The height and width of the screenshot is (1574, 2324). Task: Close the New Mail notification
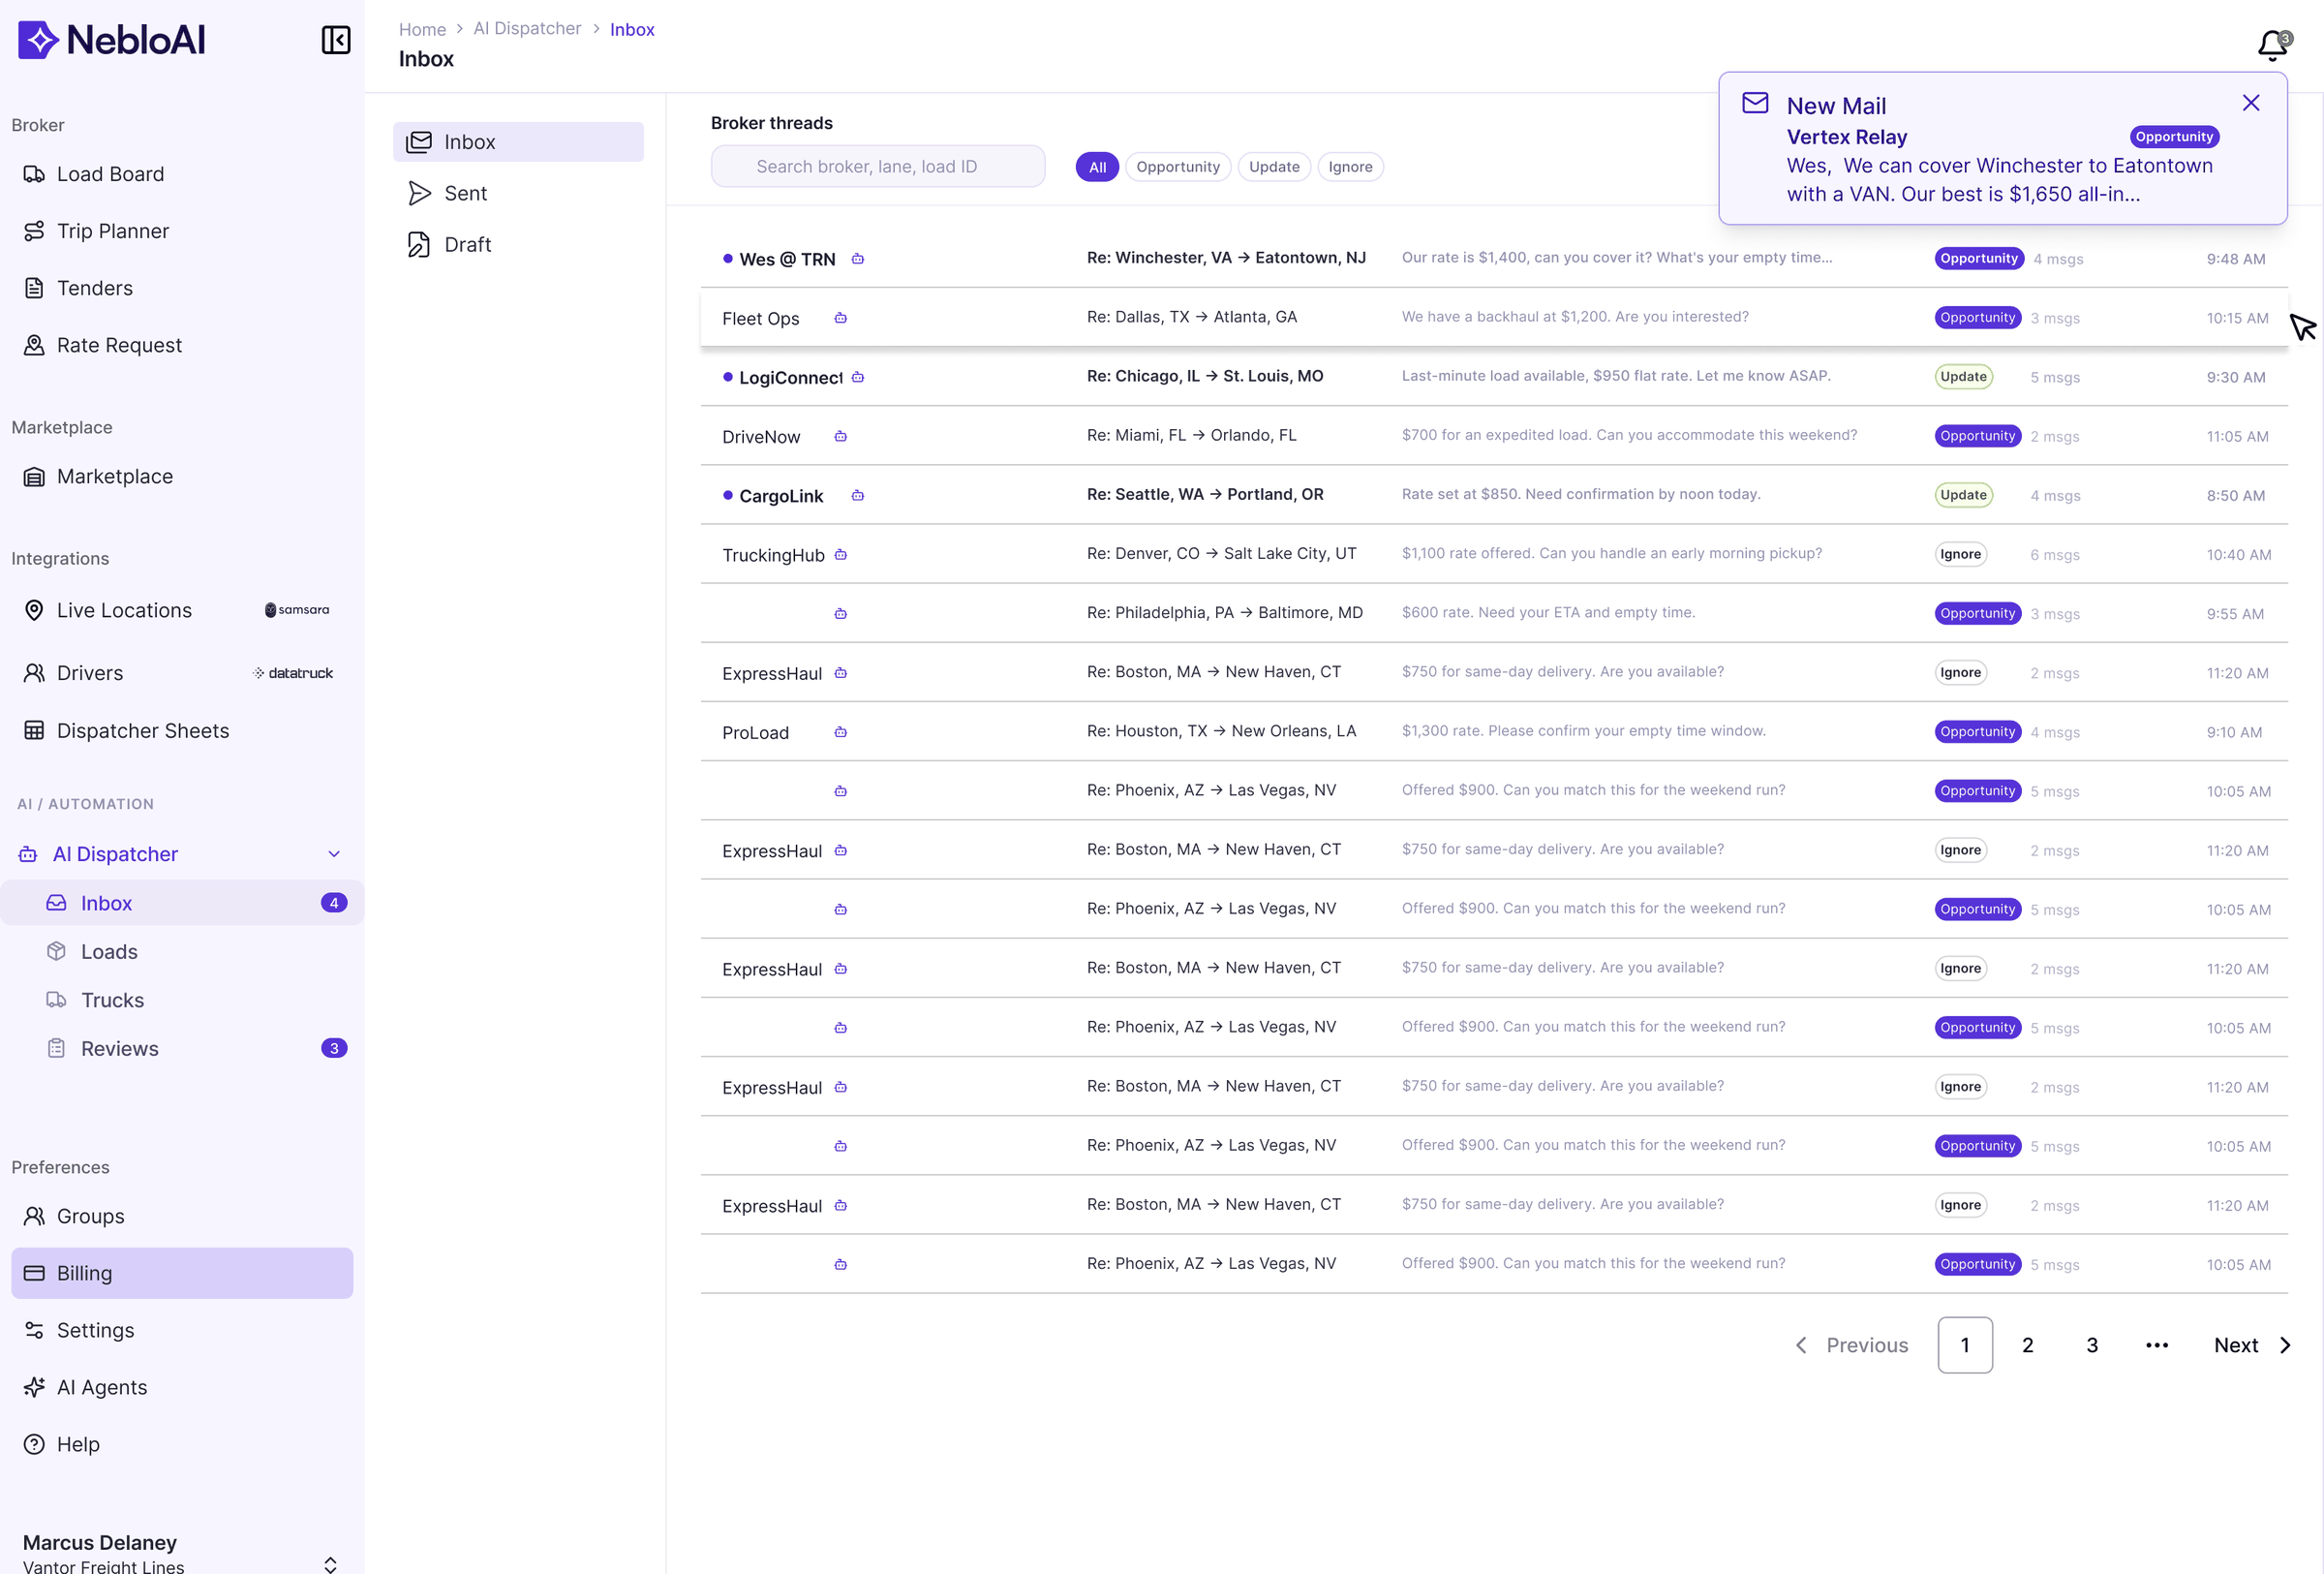pyautogui.click(x=2250, y=103)
